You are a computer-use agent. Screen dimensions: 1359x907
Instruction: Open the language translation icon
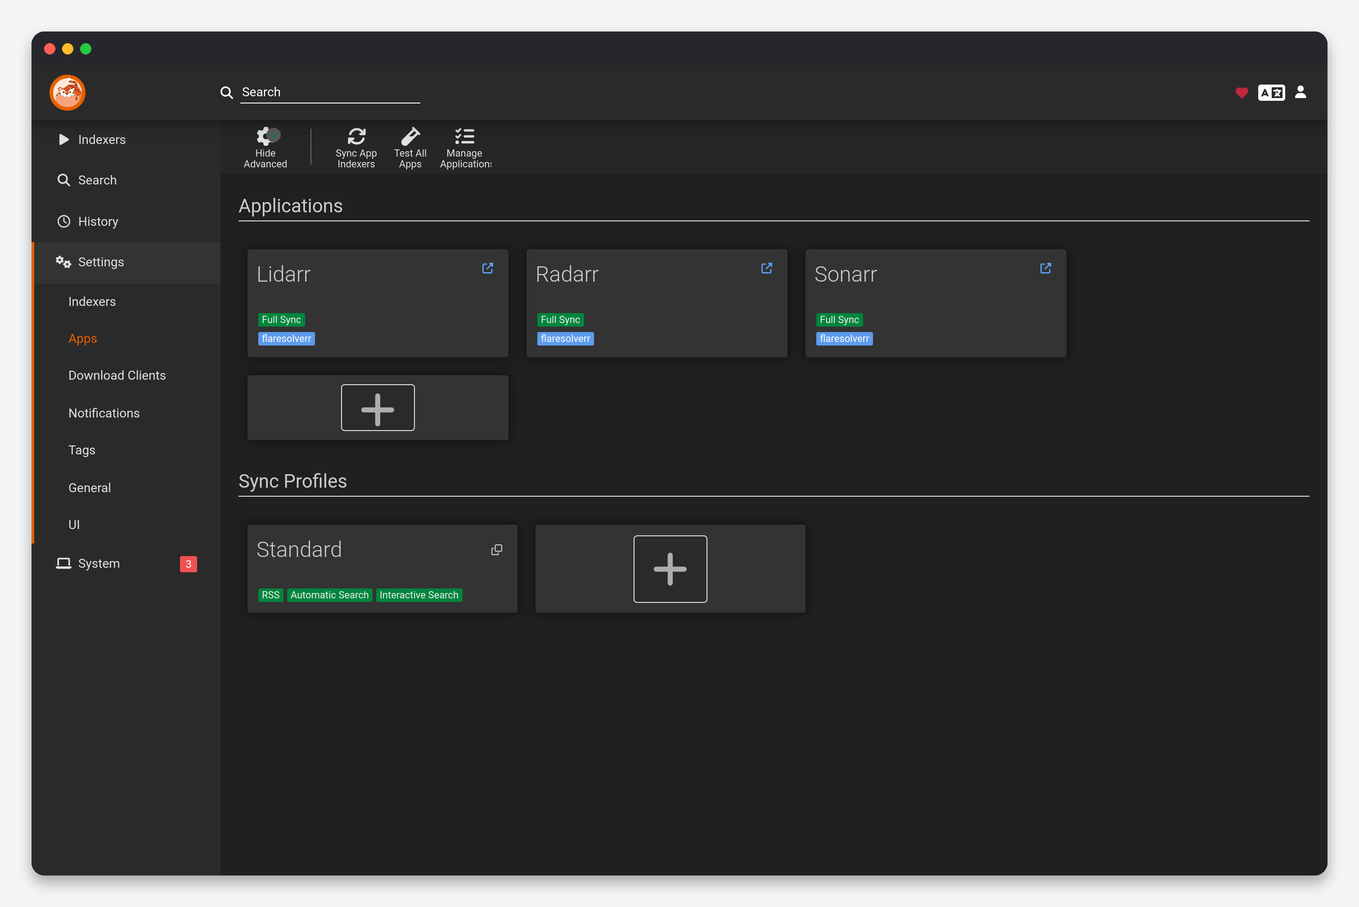click(x=1271, y=92)
